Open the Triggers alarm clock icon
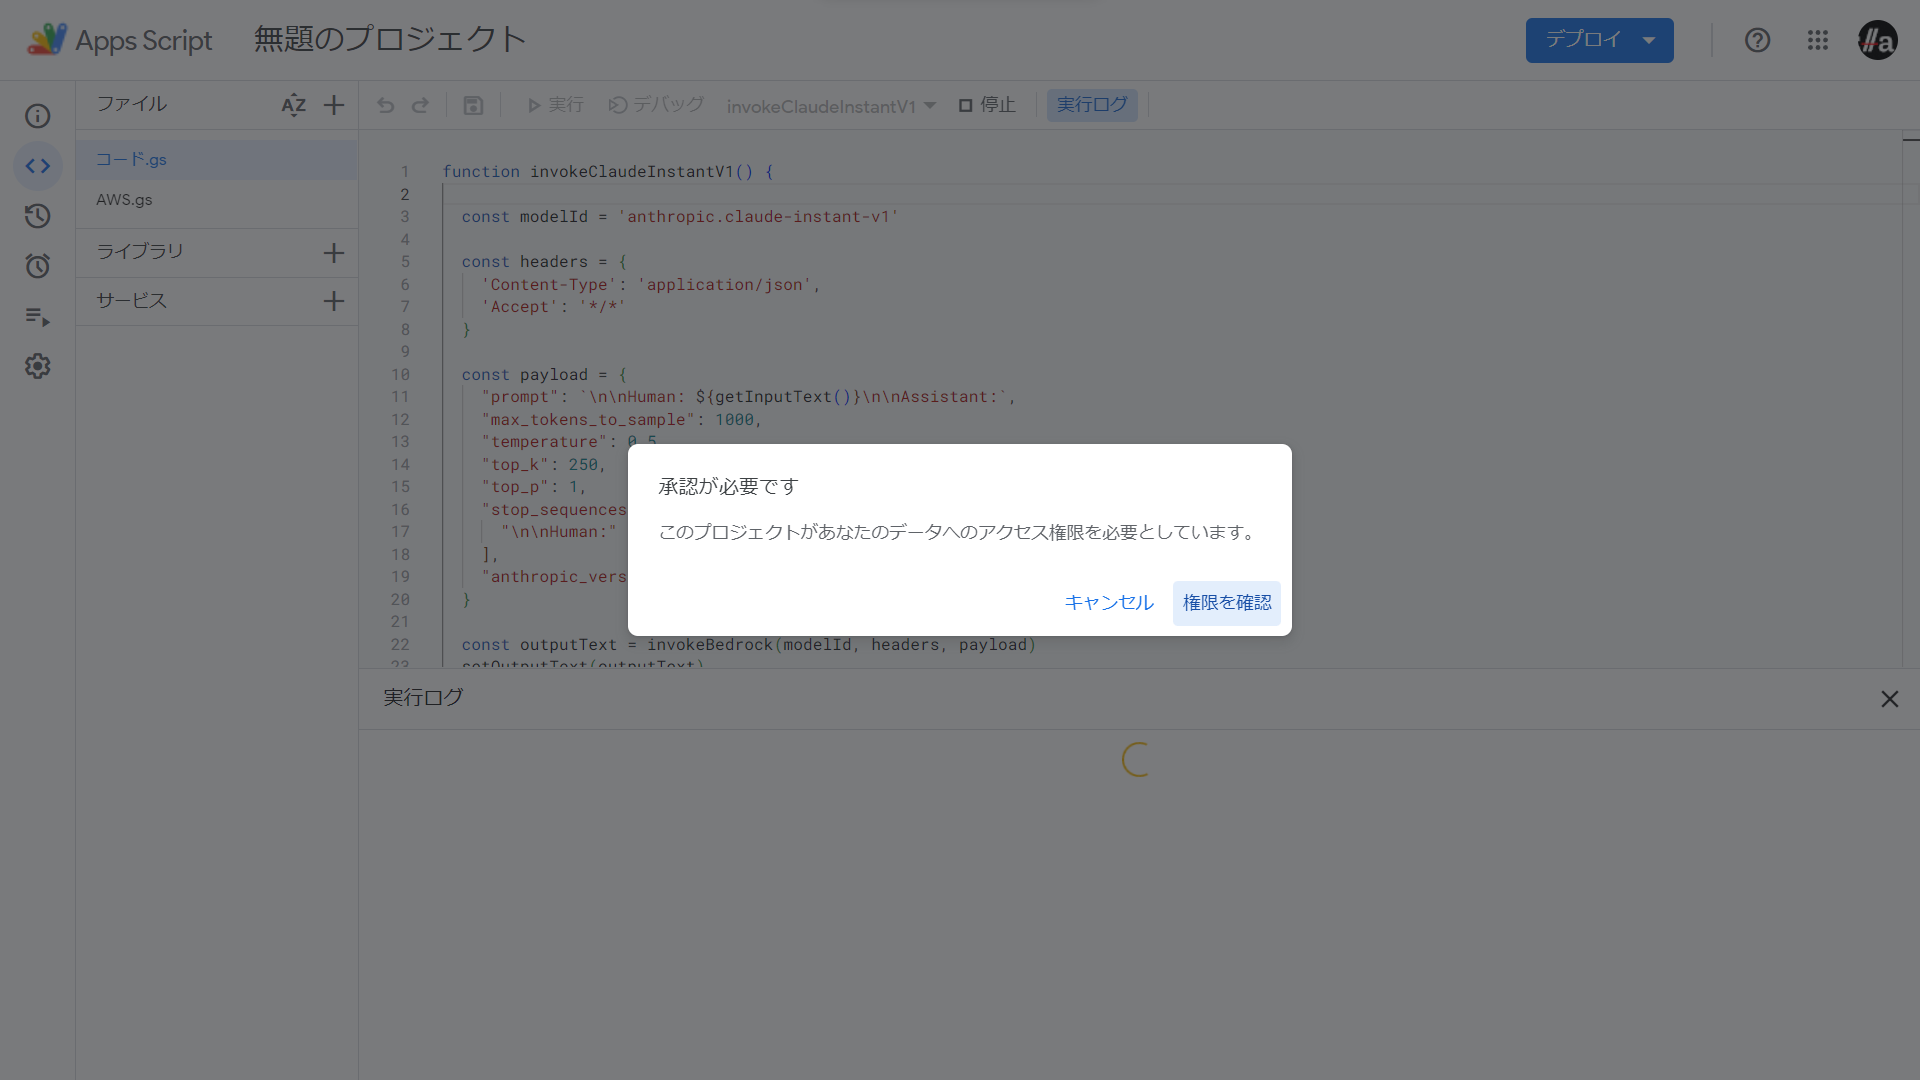The image size is (1920, 1080). (38, 266)
